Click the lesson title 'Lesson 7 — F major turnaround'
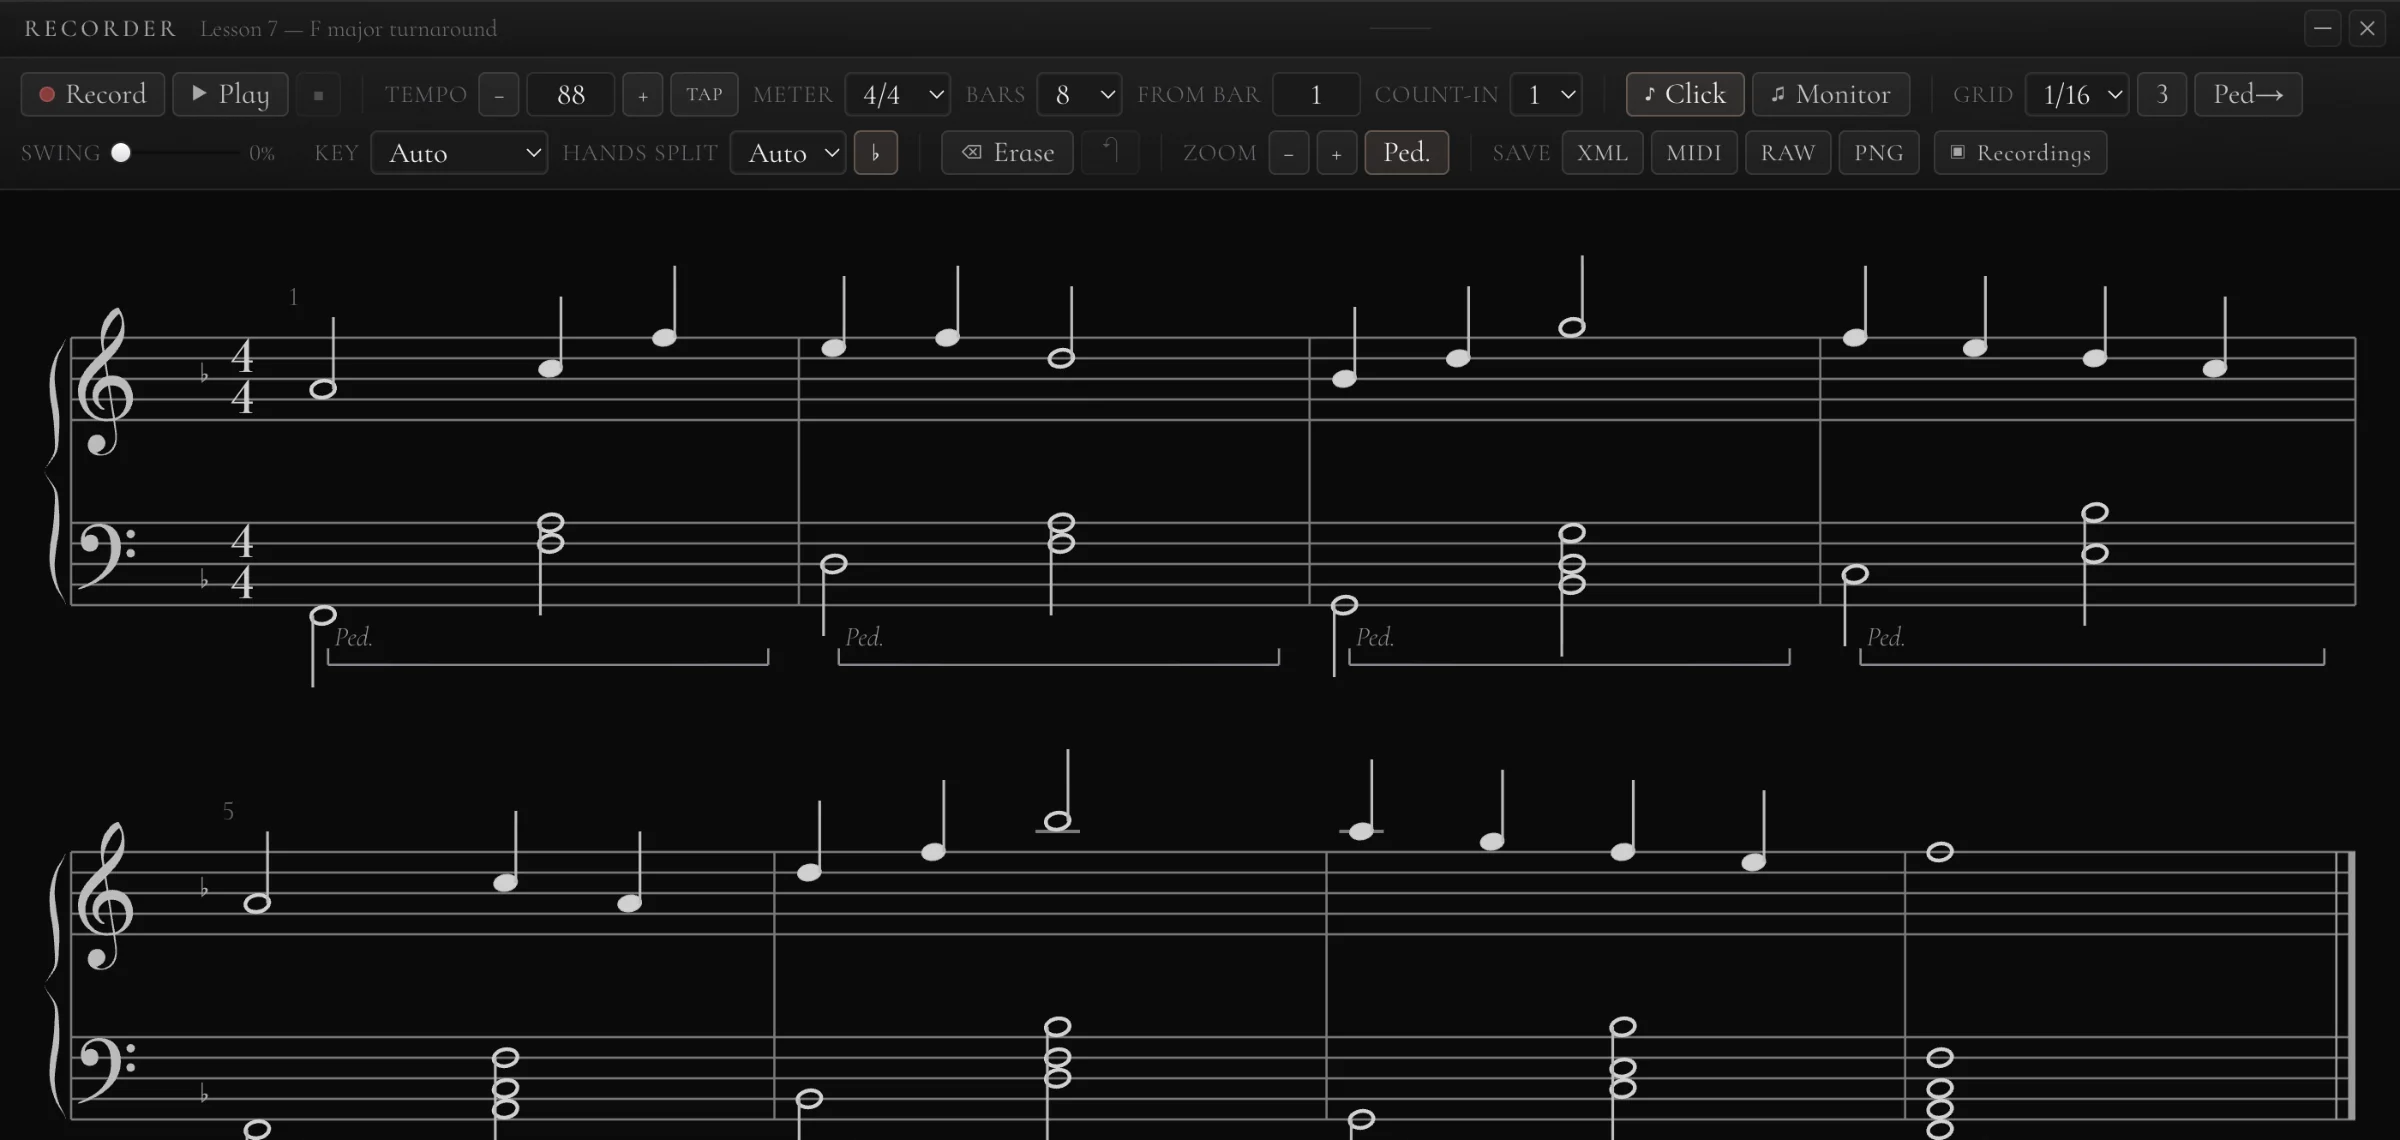 [348, 28]
